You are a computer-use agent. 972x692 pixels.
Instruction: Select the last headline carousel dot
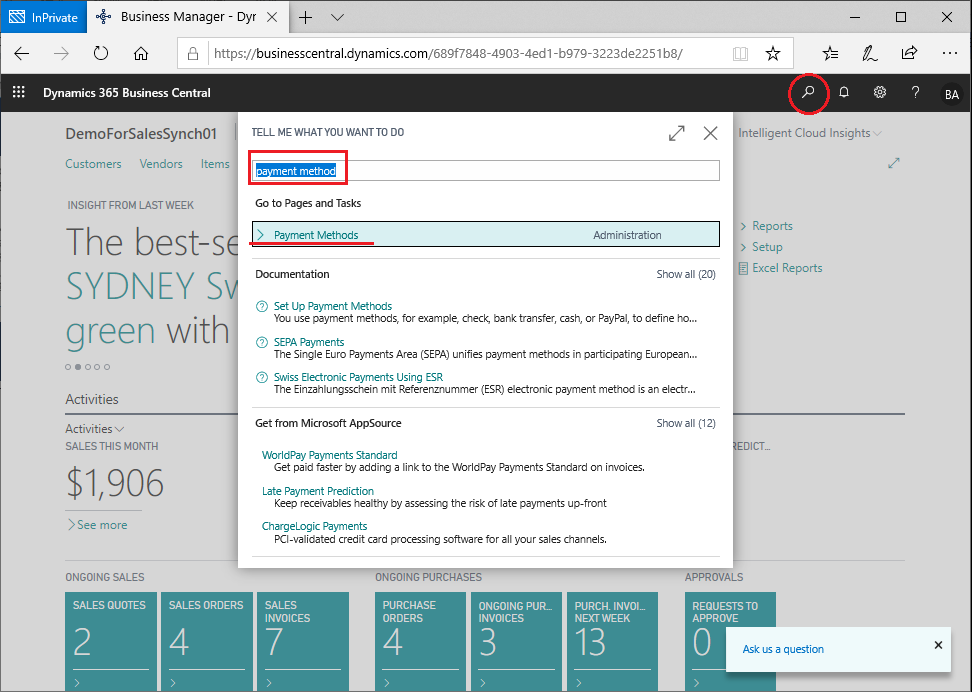click(107, 367)
